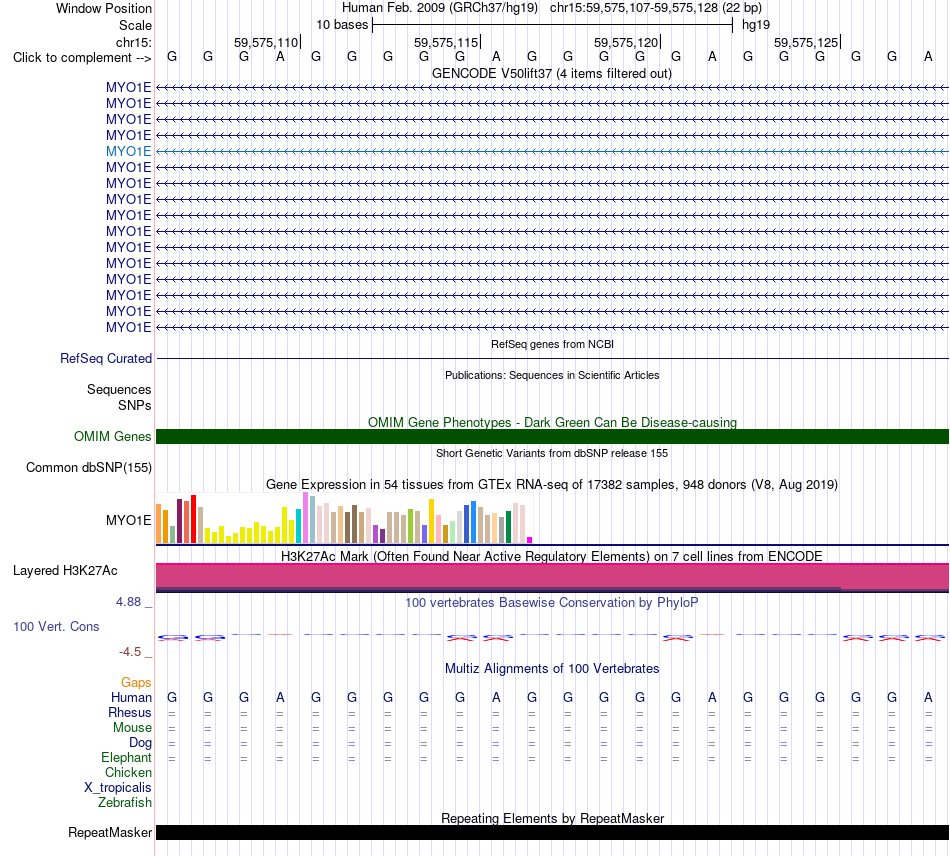This screenshot has width=950, height=856.
Task: Click the -4.5 lower conservation scale value
Action: click(130, 652)
